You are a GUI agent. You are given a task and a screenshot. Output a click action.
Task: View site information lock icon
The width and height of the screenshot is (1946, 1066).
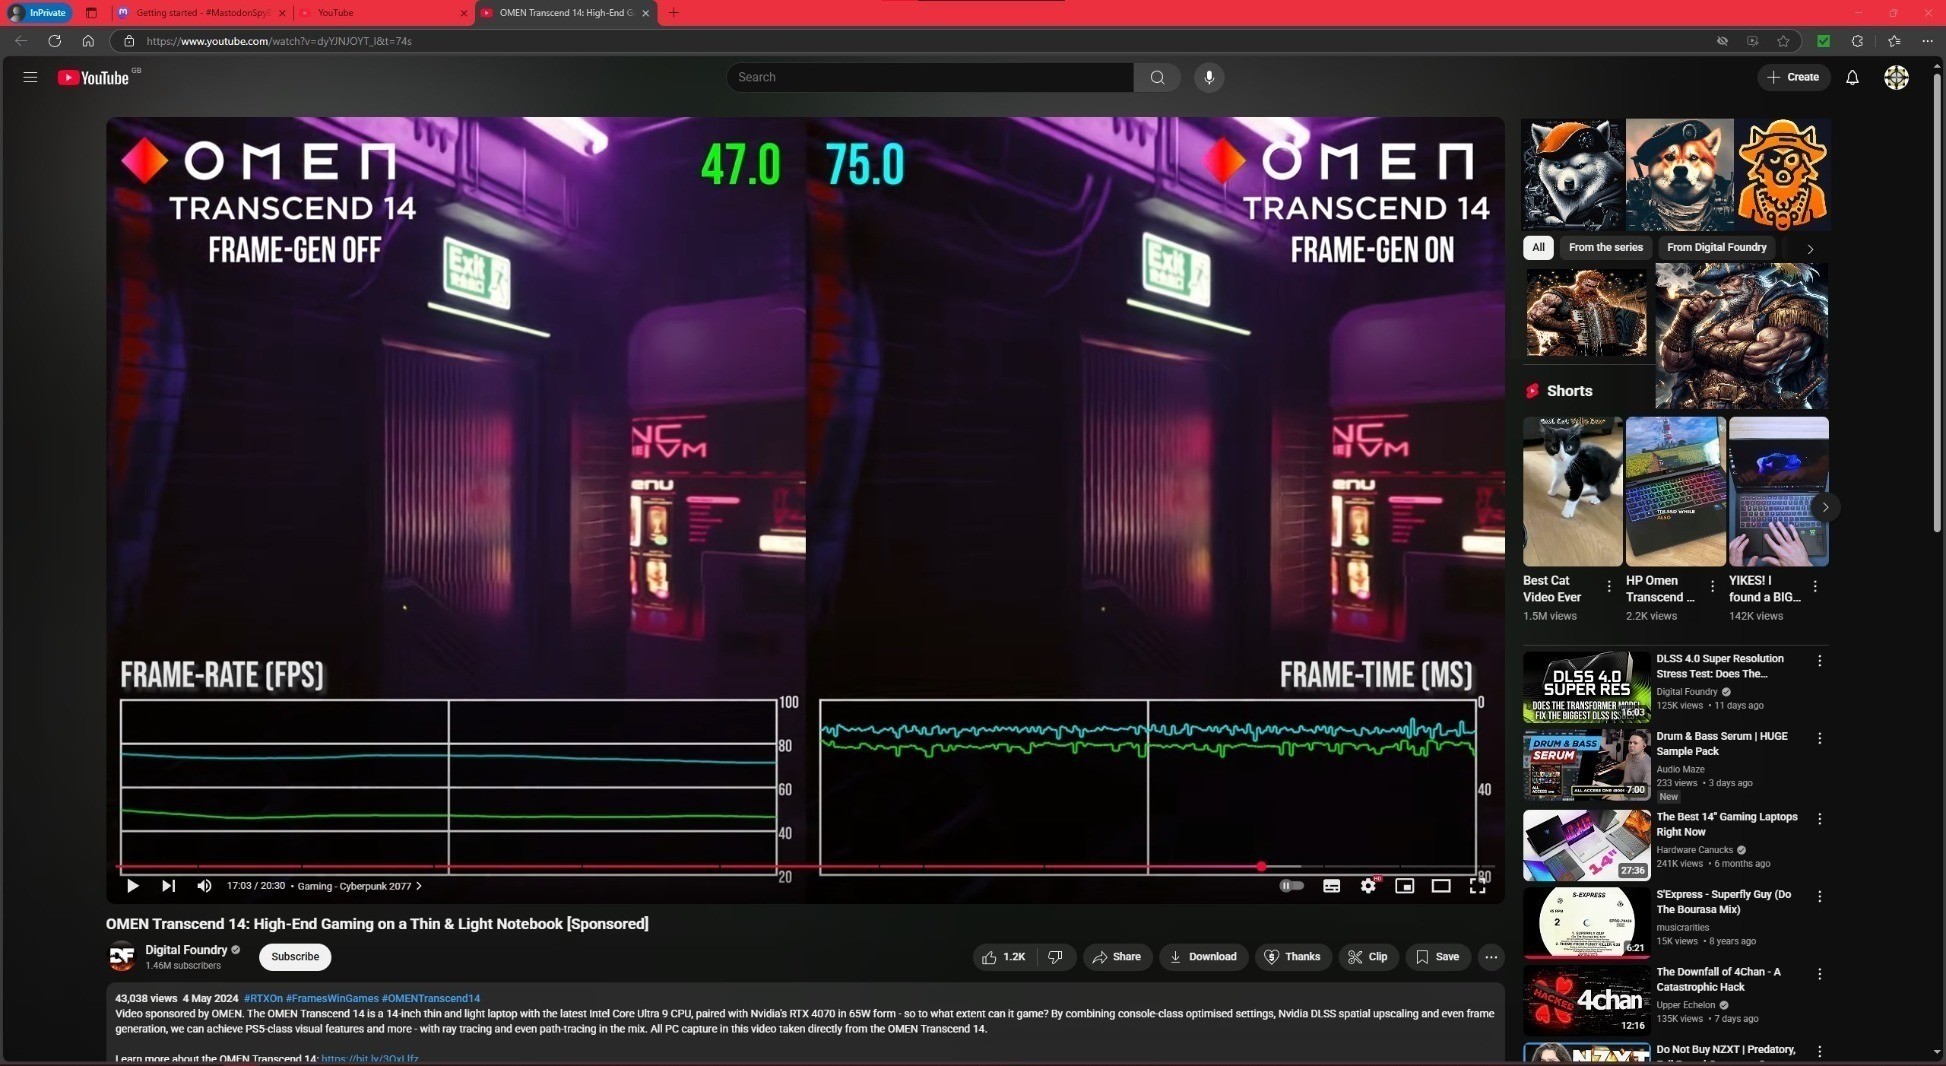(x=129, y=41)
